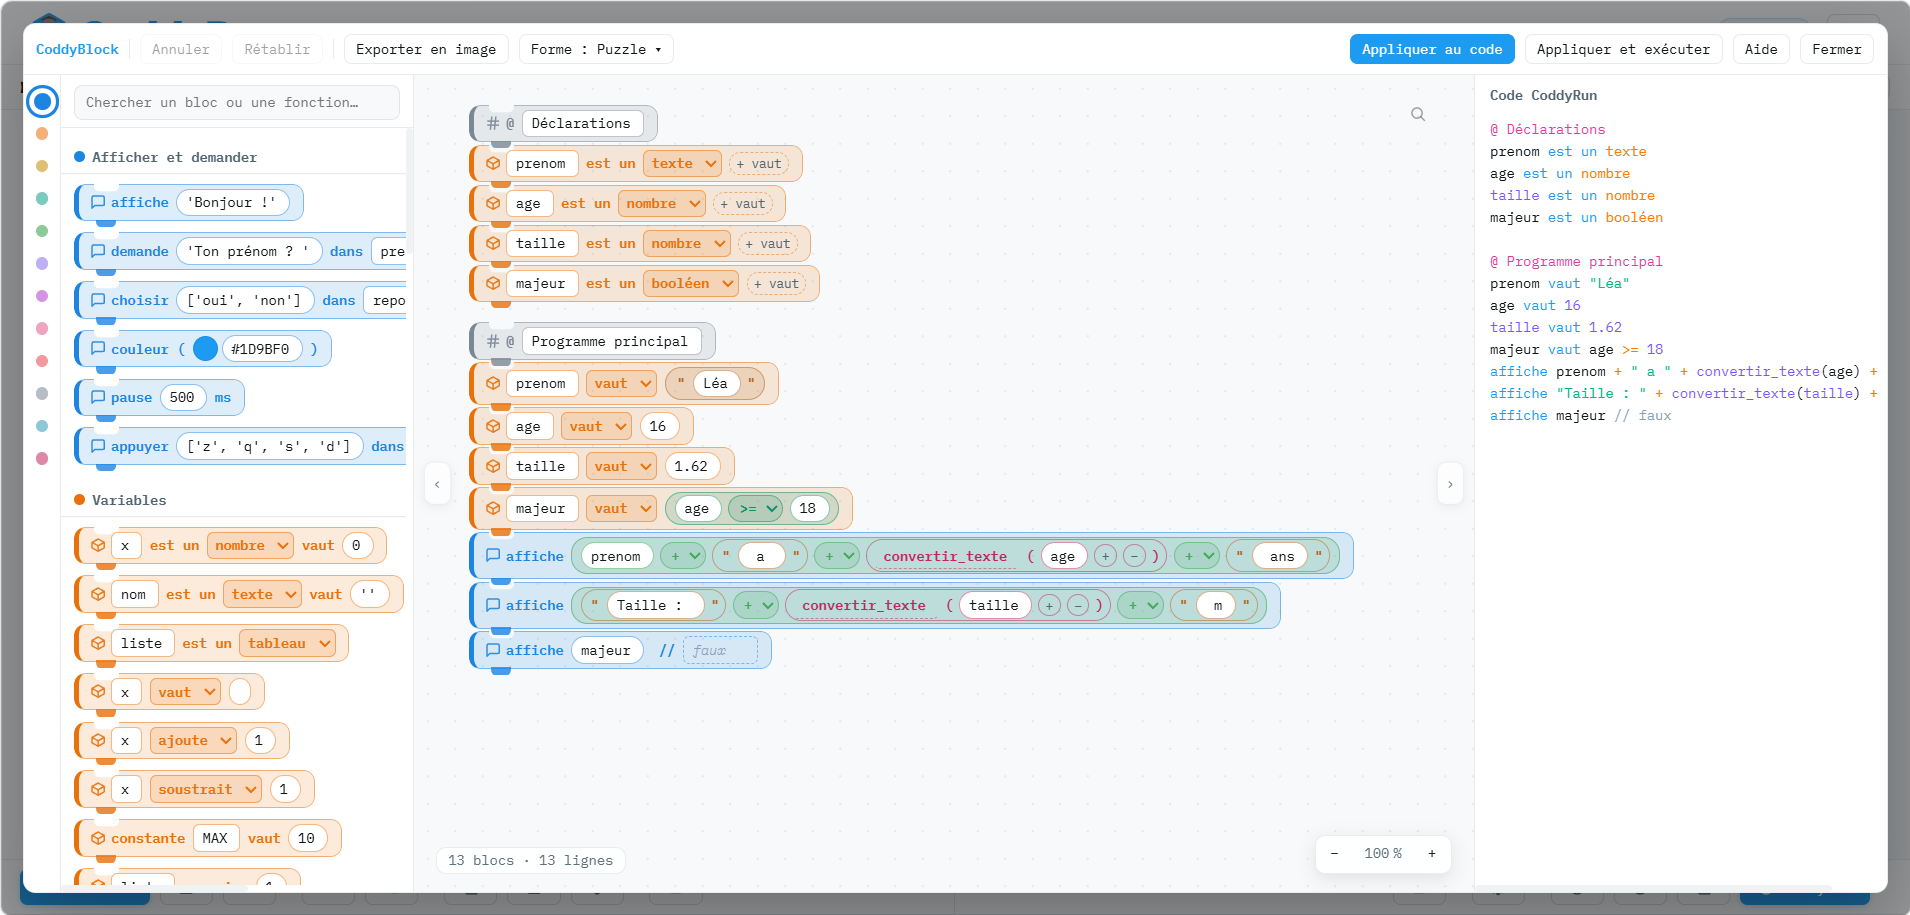
Task: Open the '>=' comparison operator dropdown
Action: pyautogui.click(x=755, y=508)
